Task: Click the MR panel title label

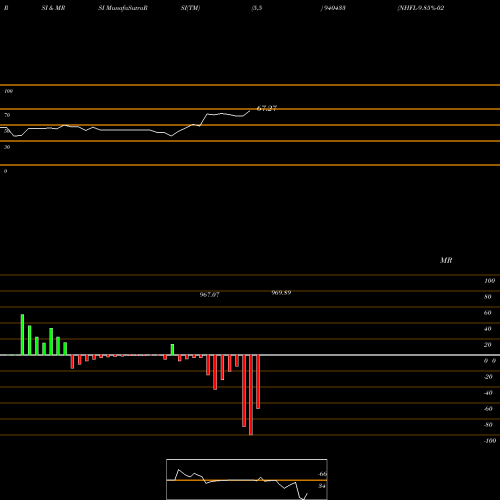Action: (x=446, y=260)
